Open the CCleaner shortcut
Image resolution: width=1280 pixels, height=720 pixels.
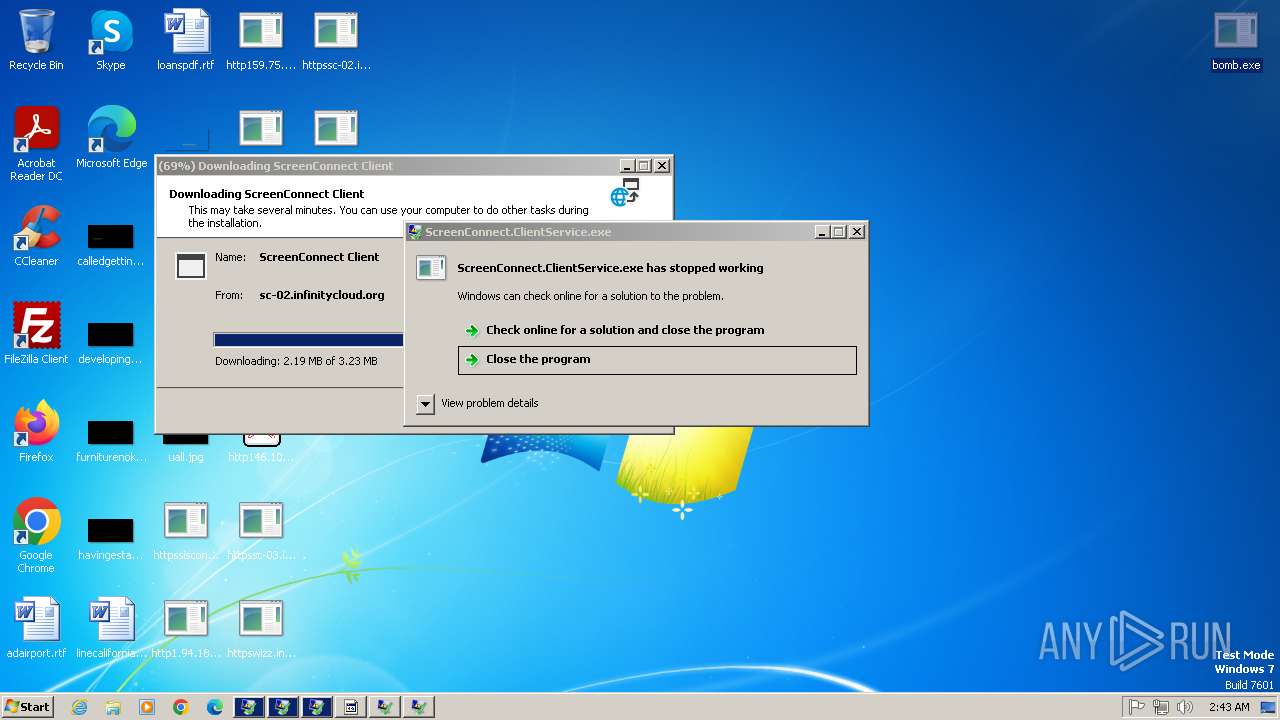pos(36,236)
